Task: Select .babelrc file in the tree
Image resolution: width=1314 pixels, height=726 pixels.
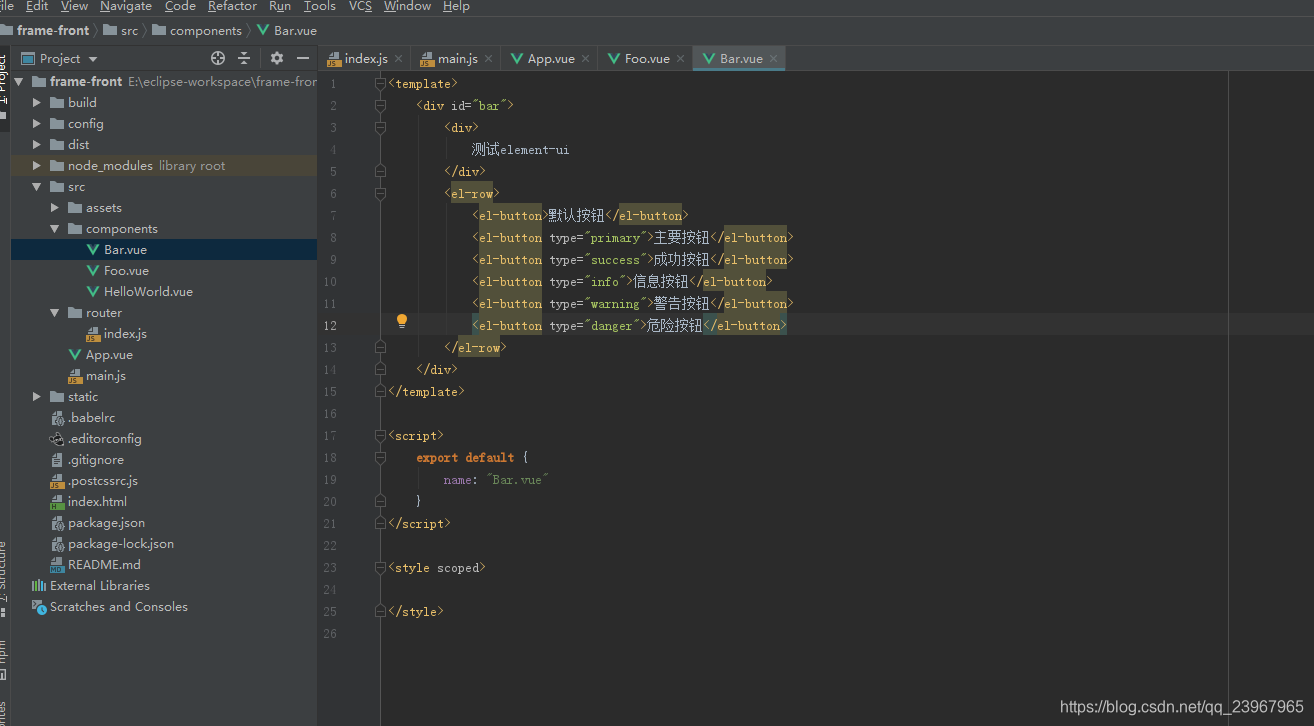Action: tap(91, 418)
